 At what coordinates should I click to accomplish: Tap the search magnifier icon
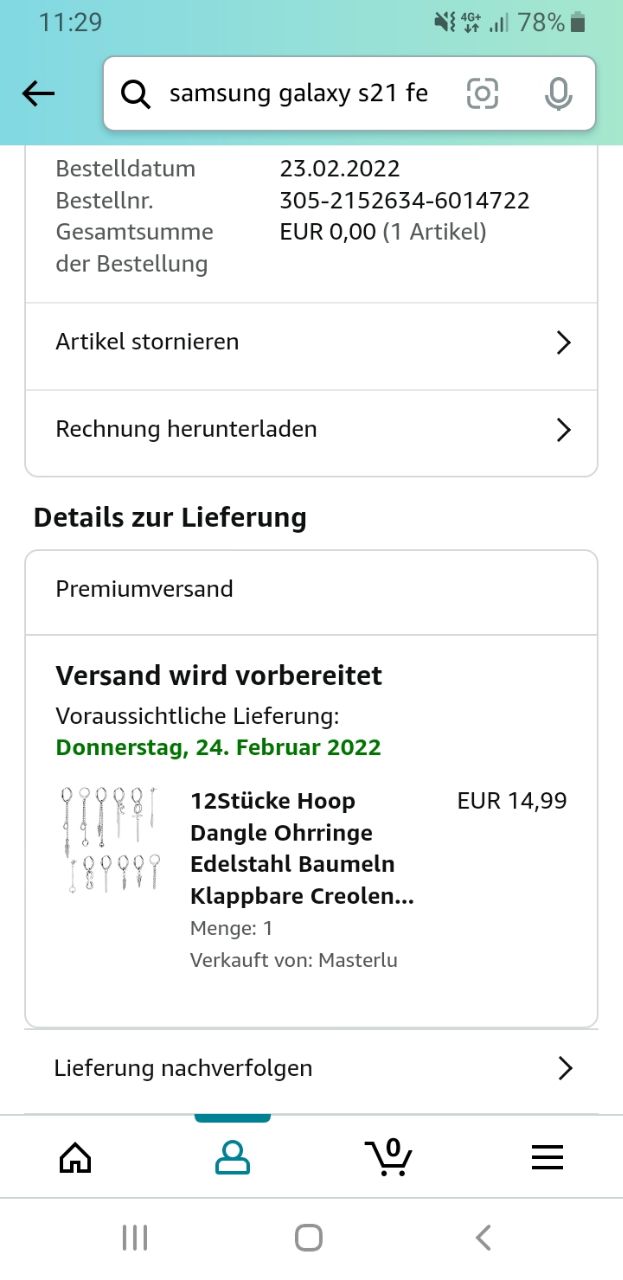tap(135, 94)
